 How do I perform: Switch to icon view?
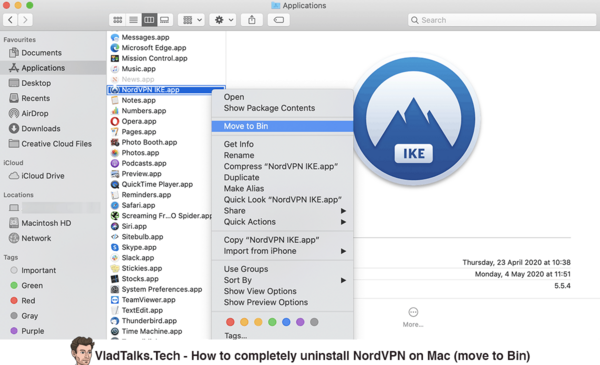tap(117, 20)
